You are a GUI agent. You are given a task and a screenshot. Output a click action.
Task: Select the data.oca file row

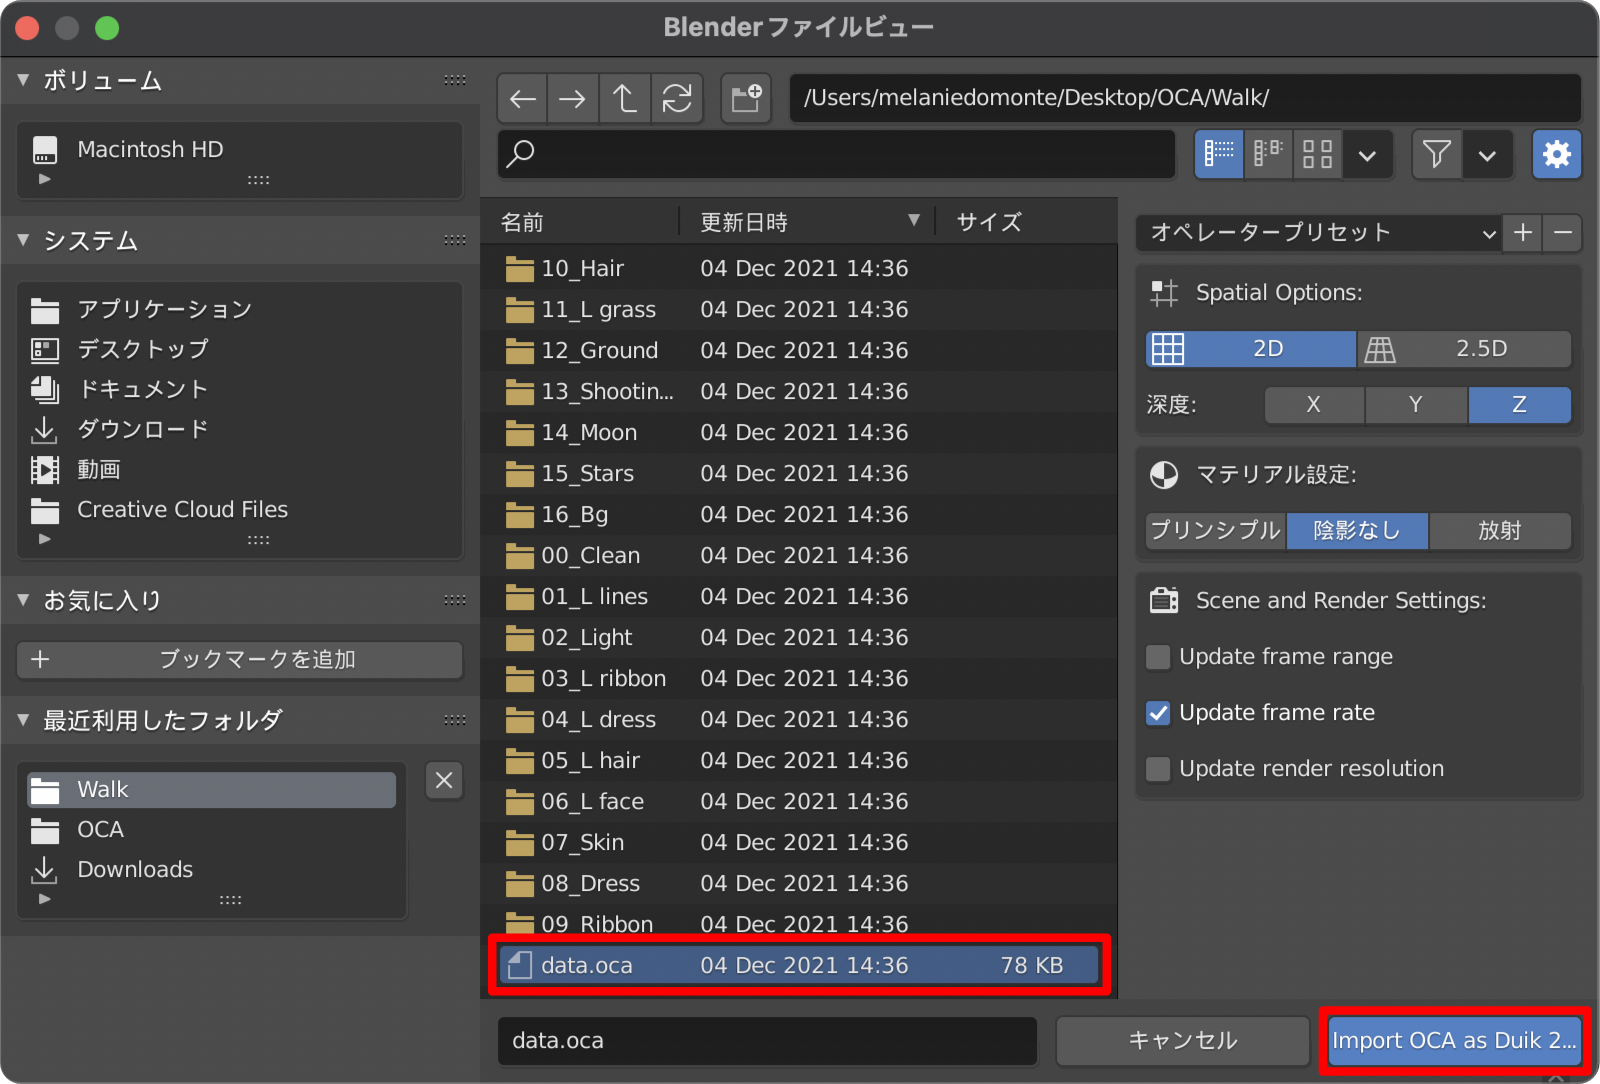pyautogui.click(x=700, y=965)
